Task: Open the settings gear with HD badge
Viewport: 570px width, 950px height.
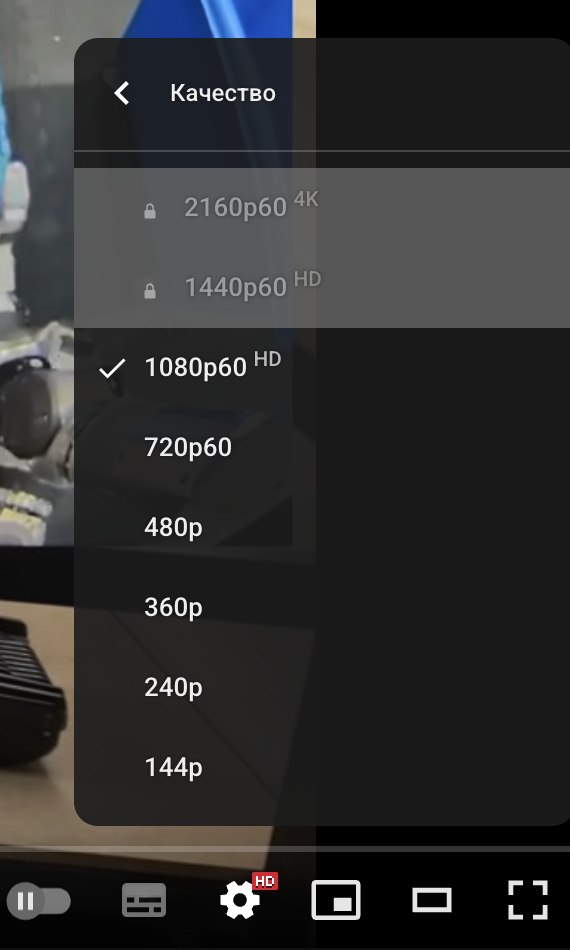Action: [x=241, y=900]
